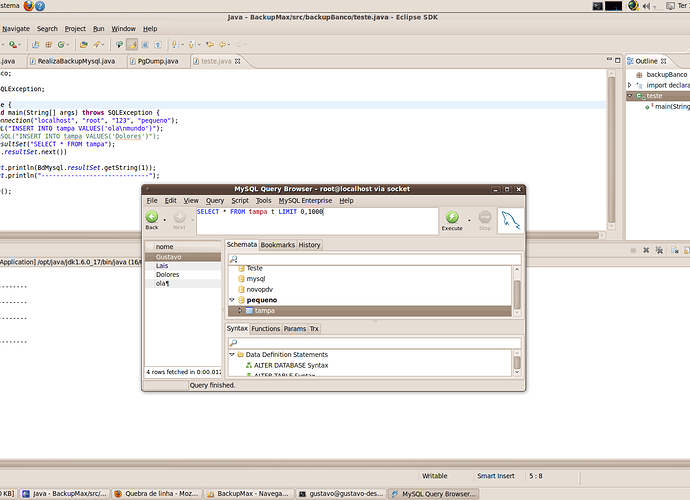Close the teste.java editor tab
Image resolution: width=690 pixels, height=500 pixels.
coord(238,61)
